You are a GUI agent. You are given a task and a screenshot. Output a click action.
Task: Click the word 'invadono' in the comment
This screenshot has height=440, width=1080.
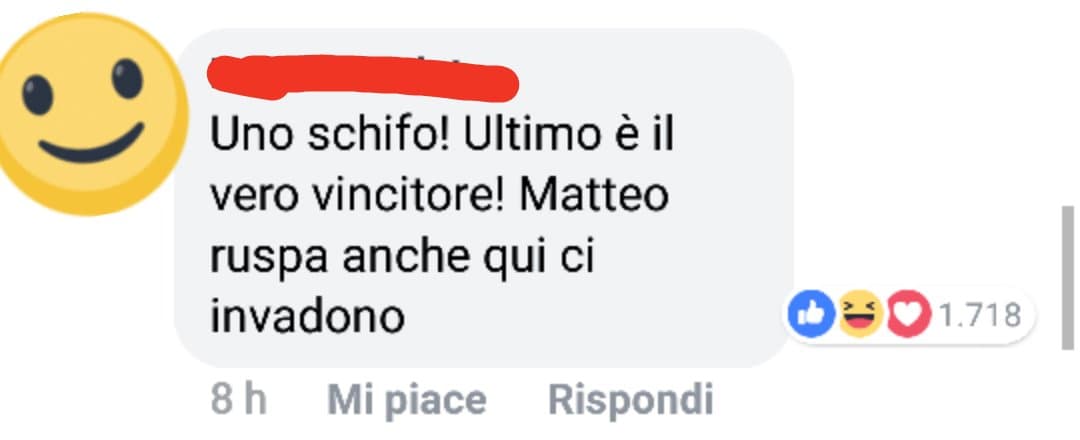coord(307,316)
